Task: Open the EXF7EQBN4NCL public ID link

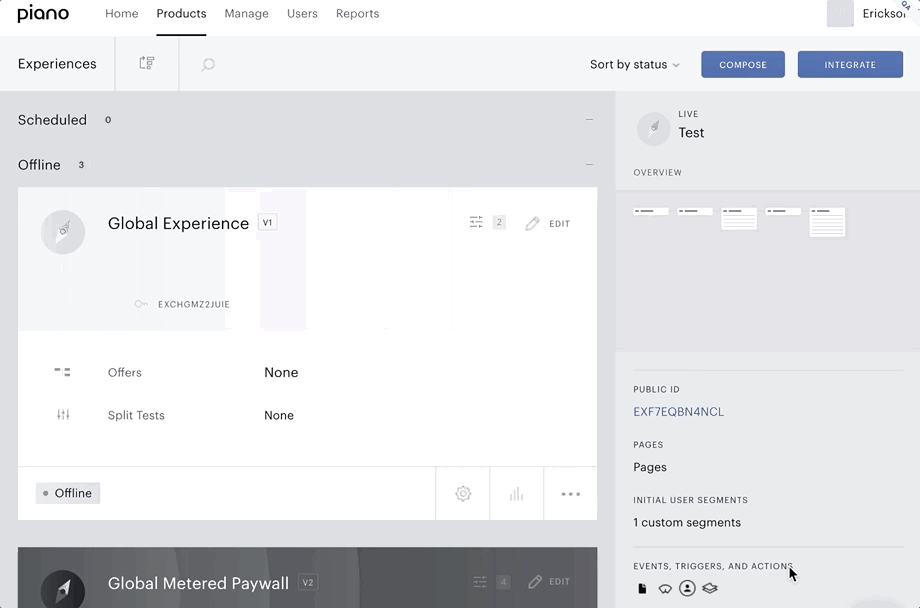Action: coord(678,412)
